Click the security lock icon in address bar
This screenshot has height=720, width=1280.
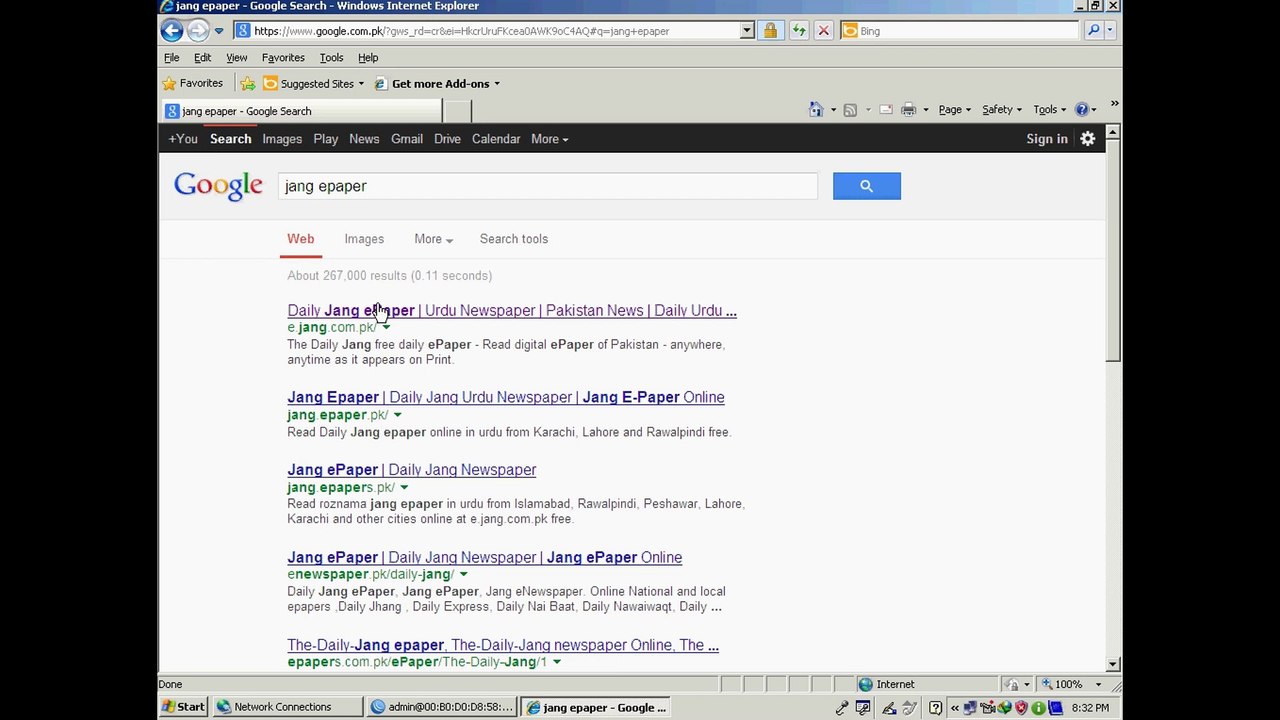coord(770,31)
